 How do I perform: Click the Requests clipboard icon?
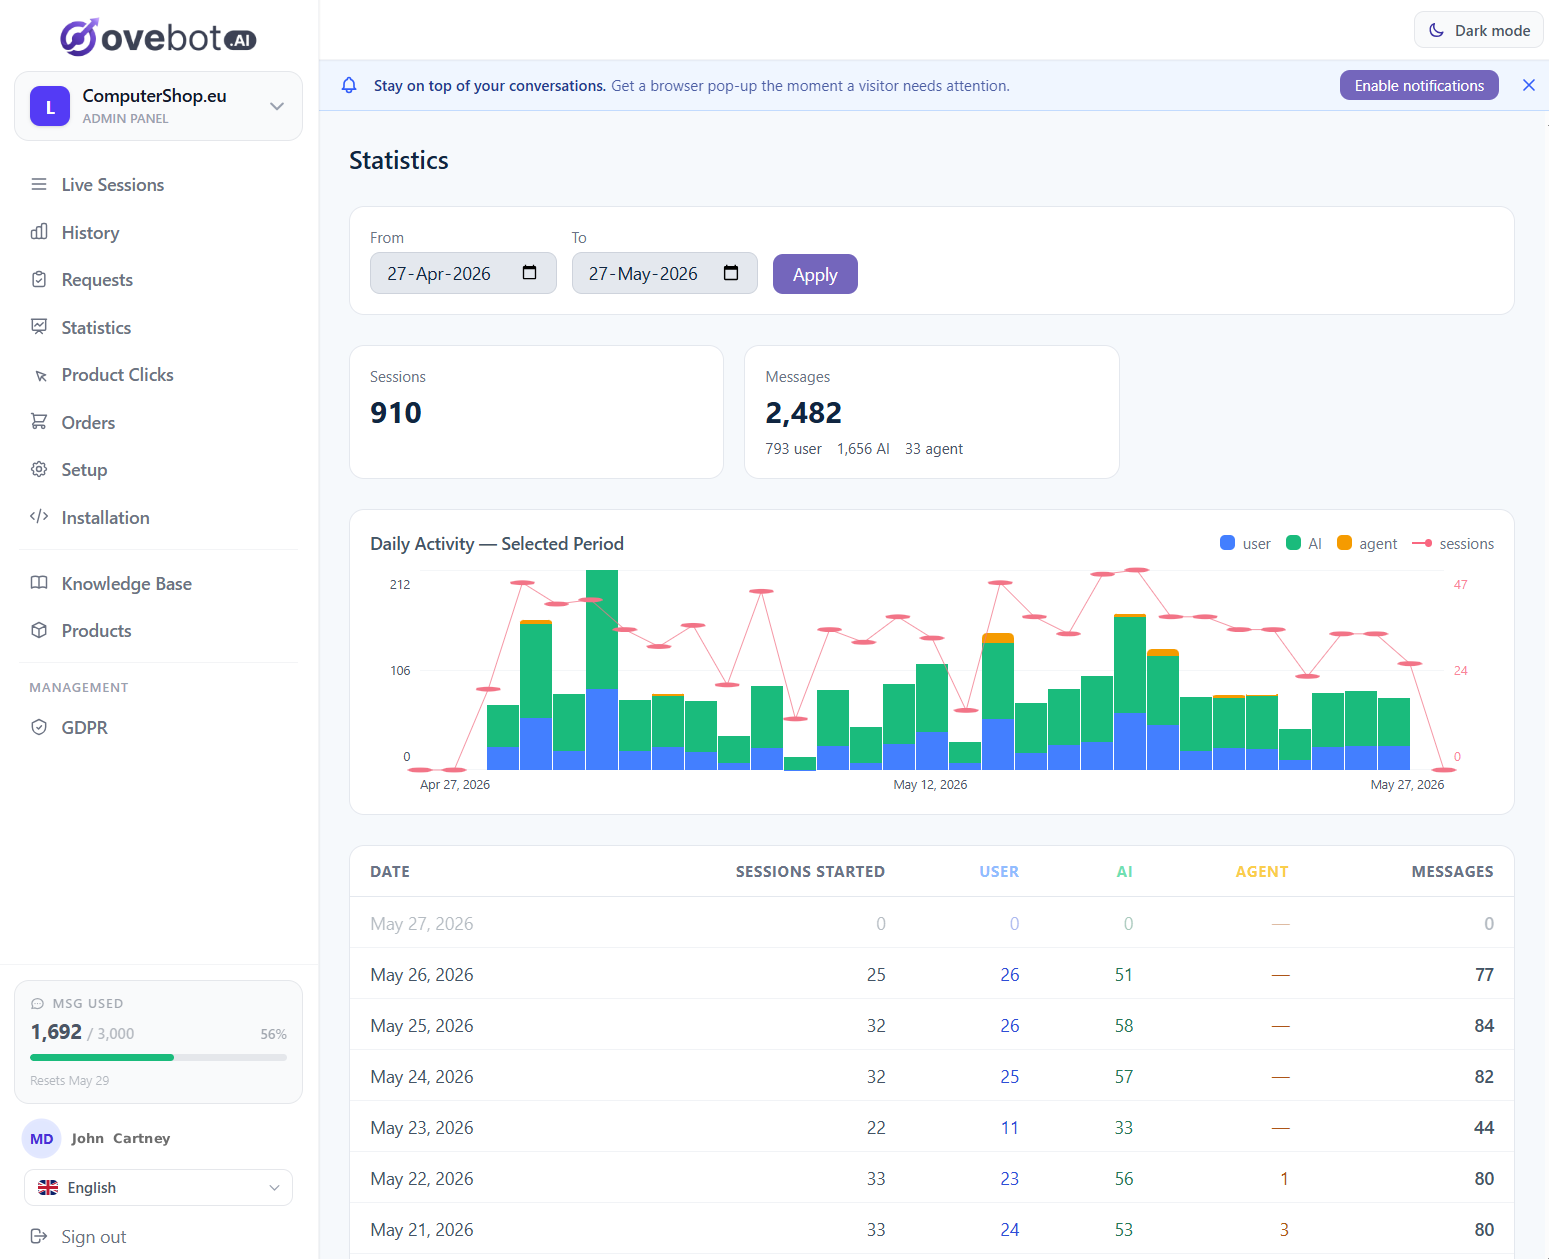[39, 279]
